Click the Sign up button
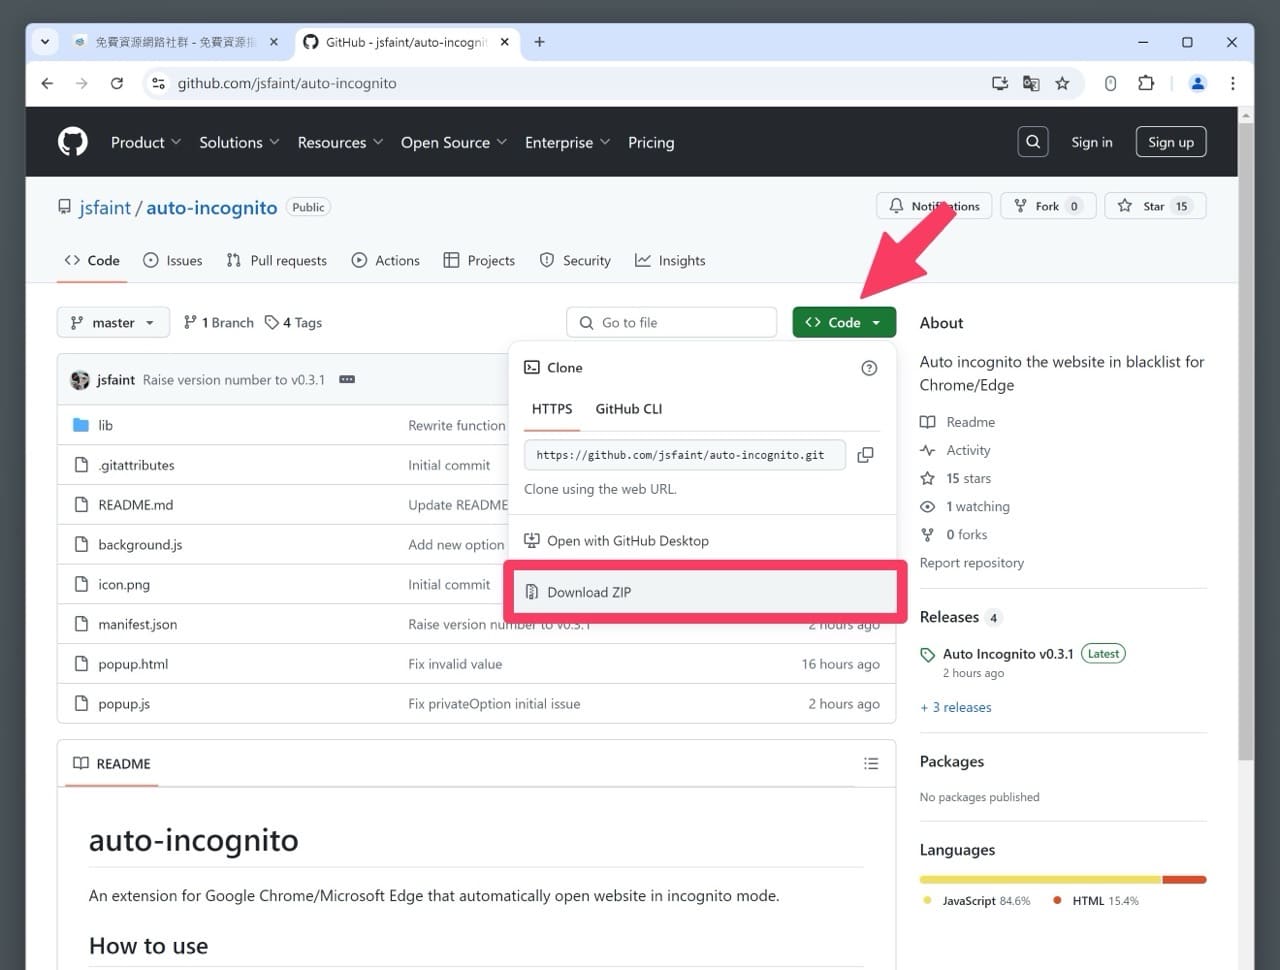Viewport: 1280px width, 970px height. [x=1171, y=142]
